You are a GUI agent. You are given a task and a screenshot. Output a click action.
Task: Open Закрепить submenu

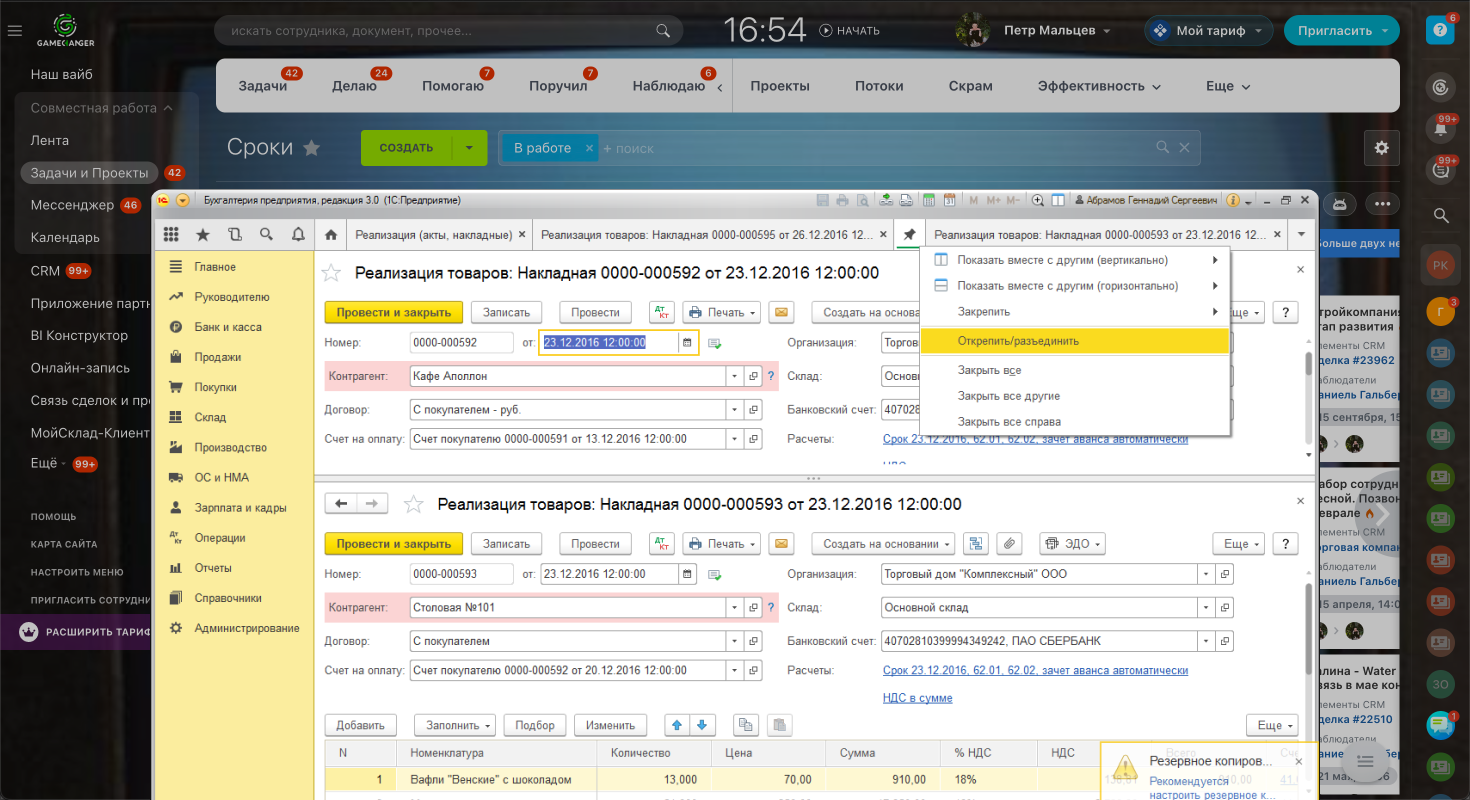1074,312
